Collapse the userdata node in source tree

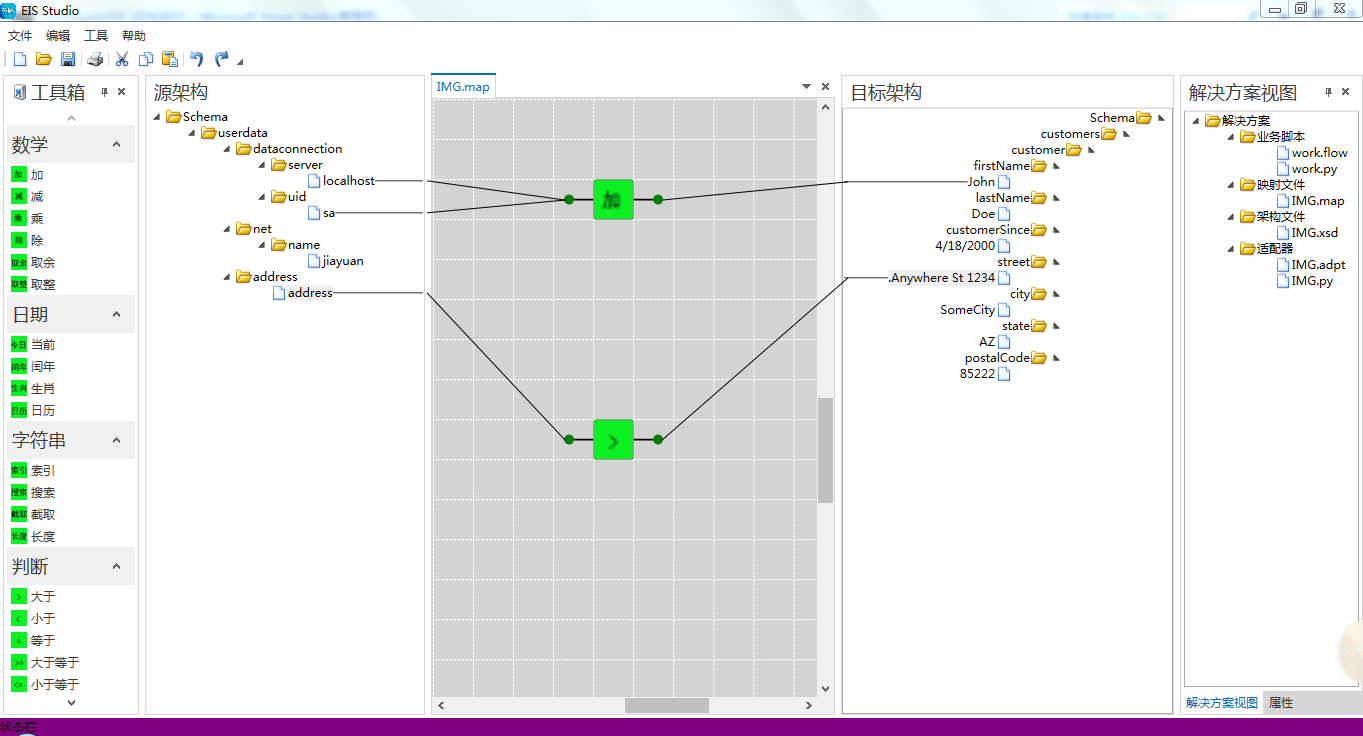193,133
